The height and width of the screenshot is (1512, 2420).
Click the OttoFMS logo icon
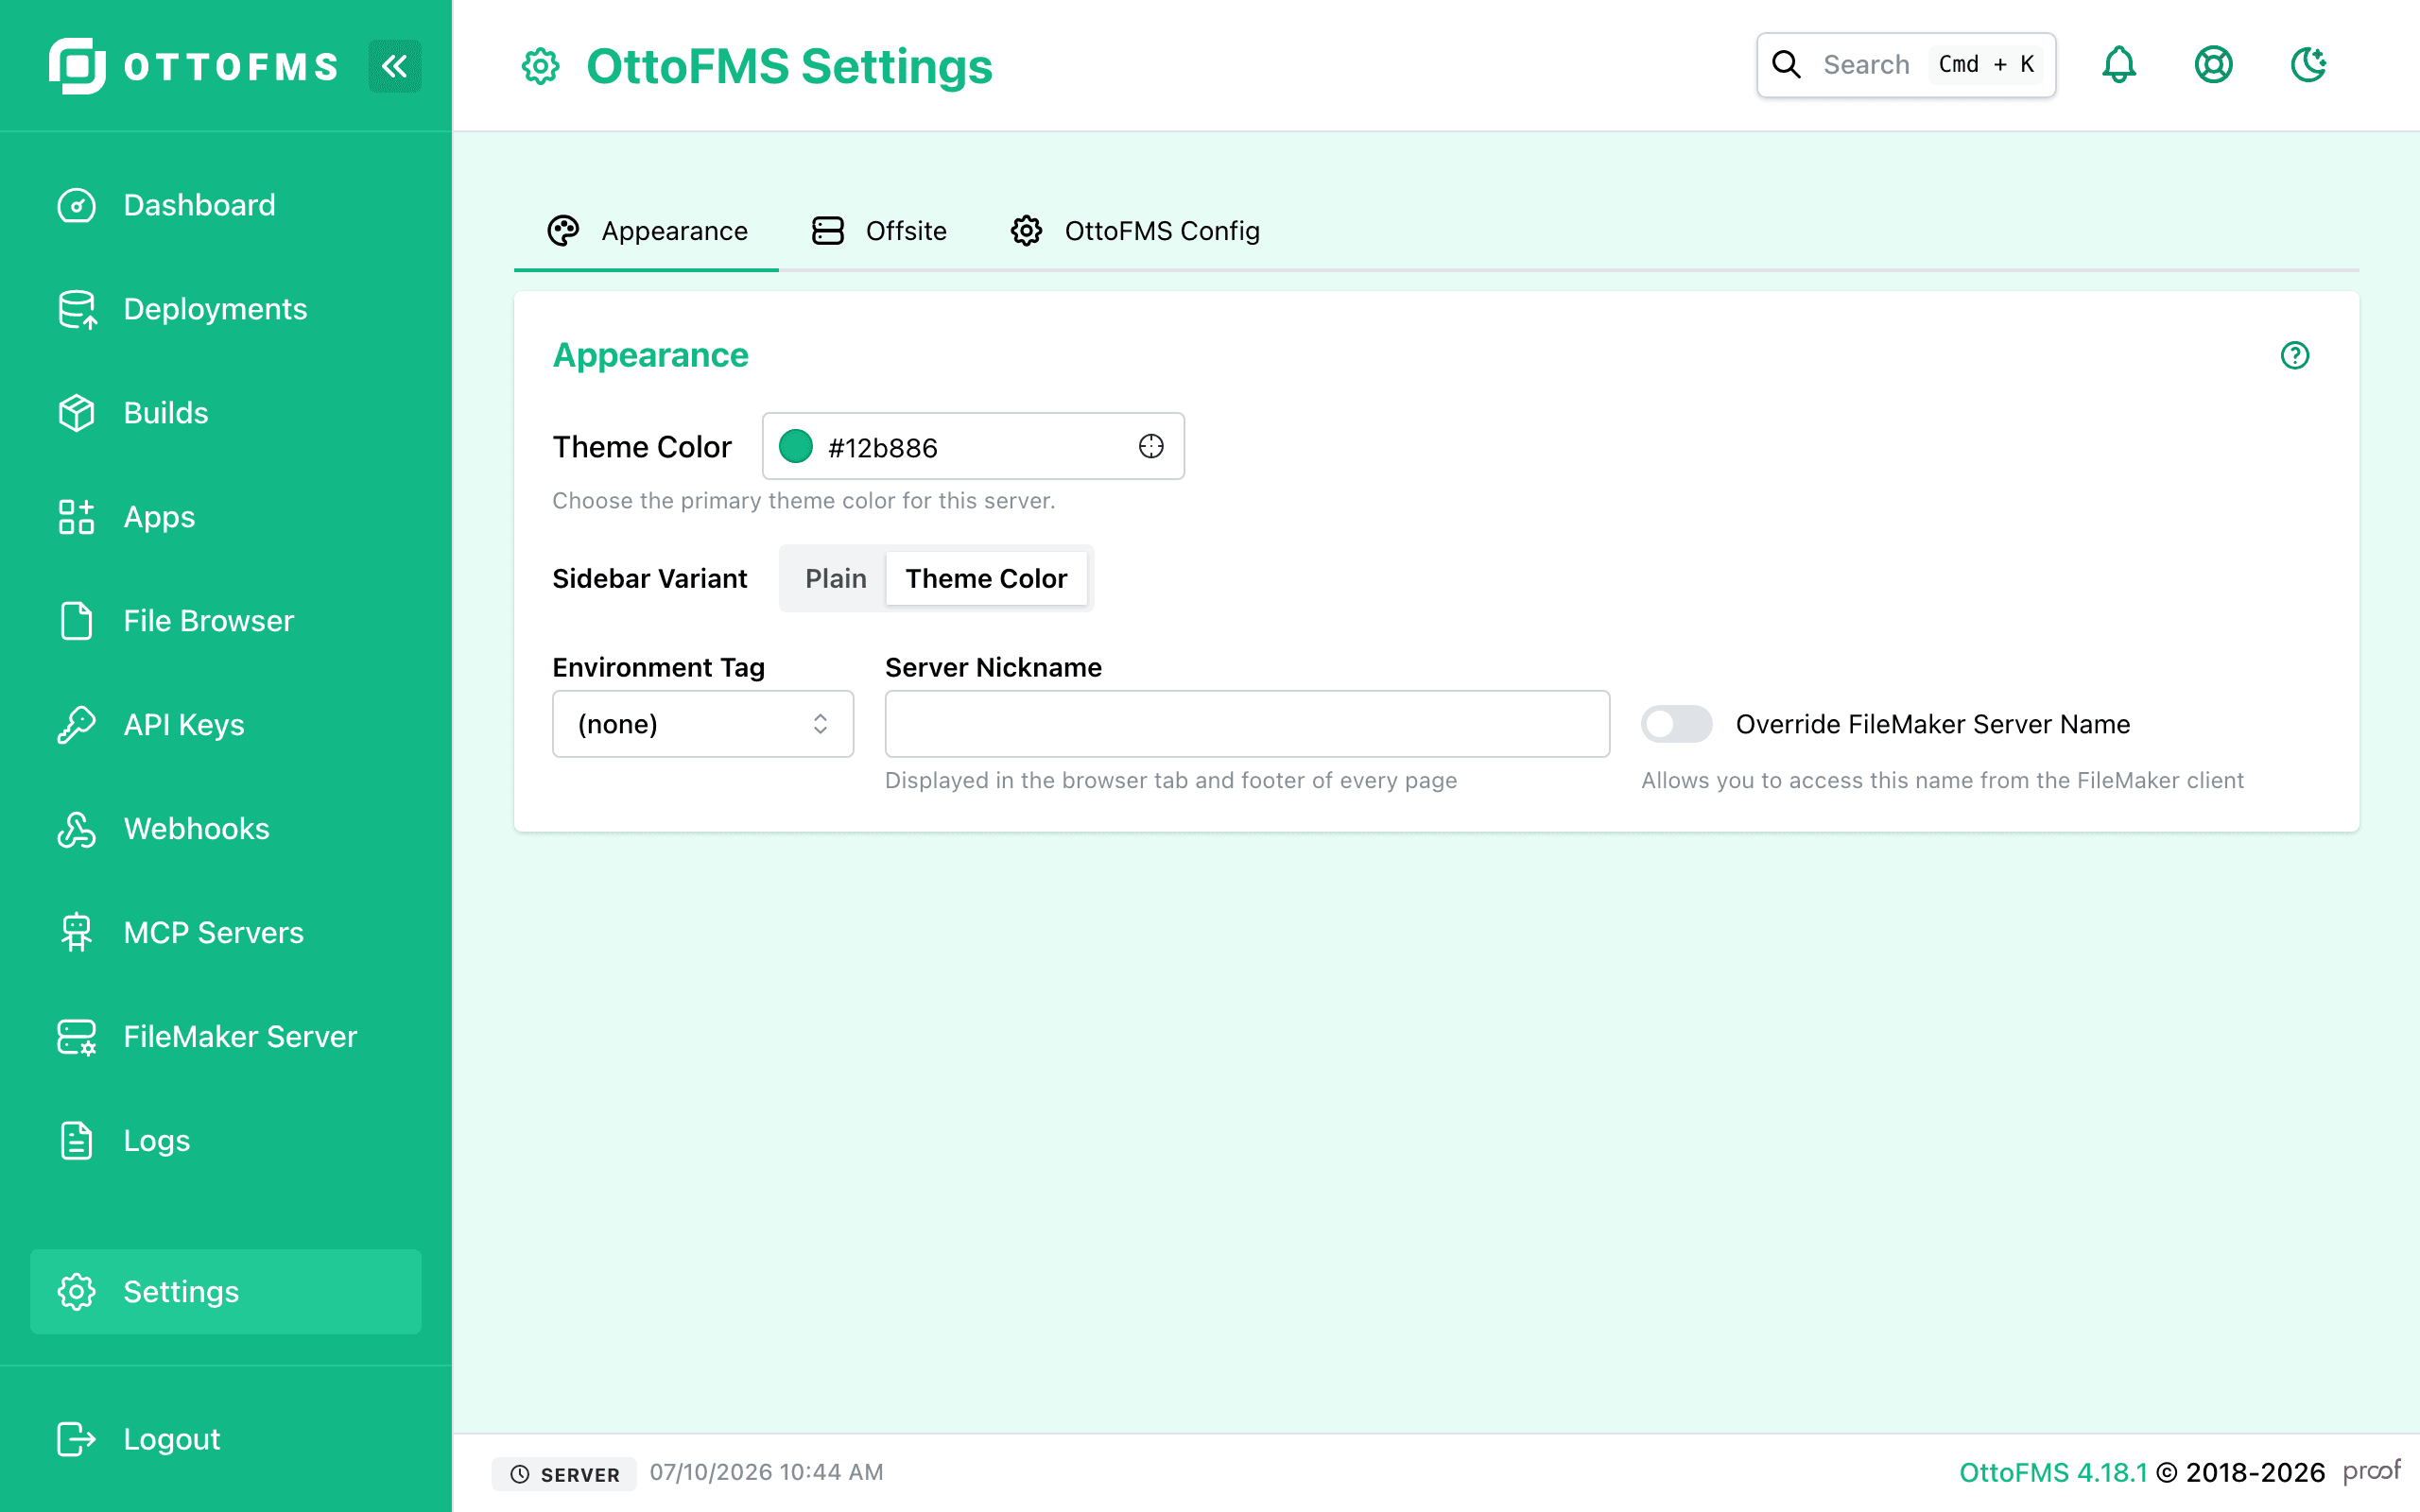coord(77,66)
